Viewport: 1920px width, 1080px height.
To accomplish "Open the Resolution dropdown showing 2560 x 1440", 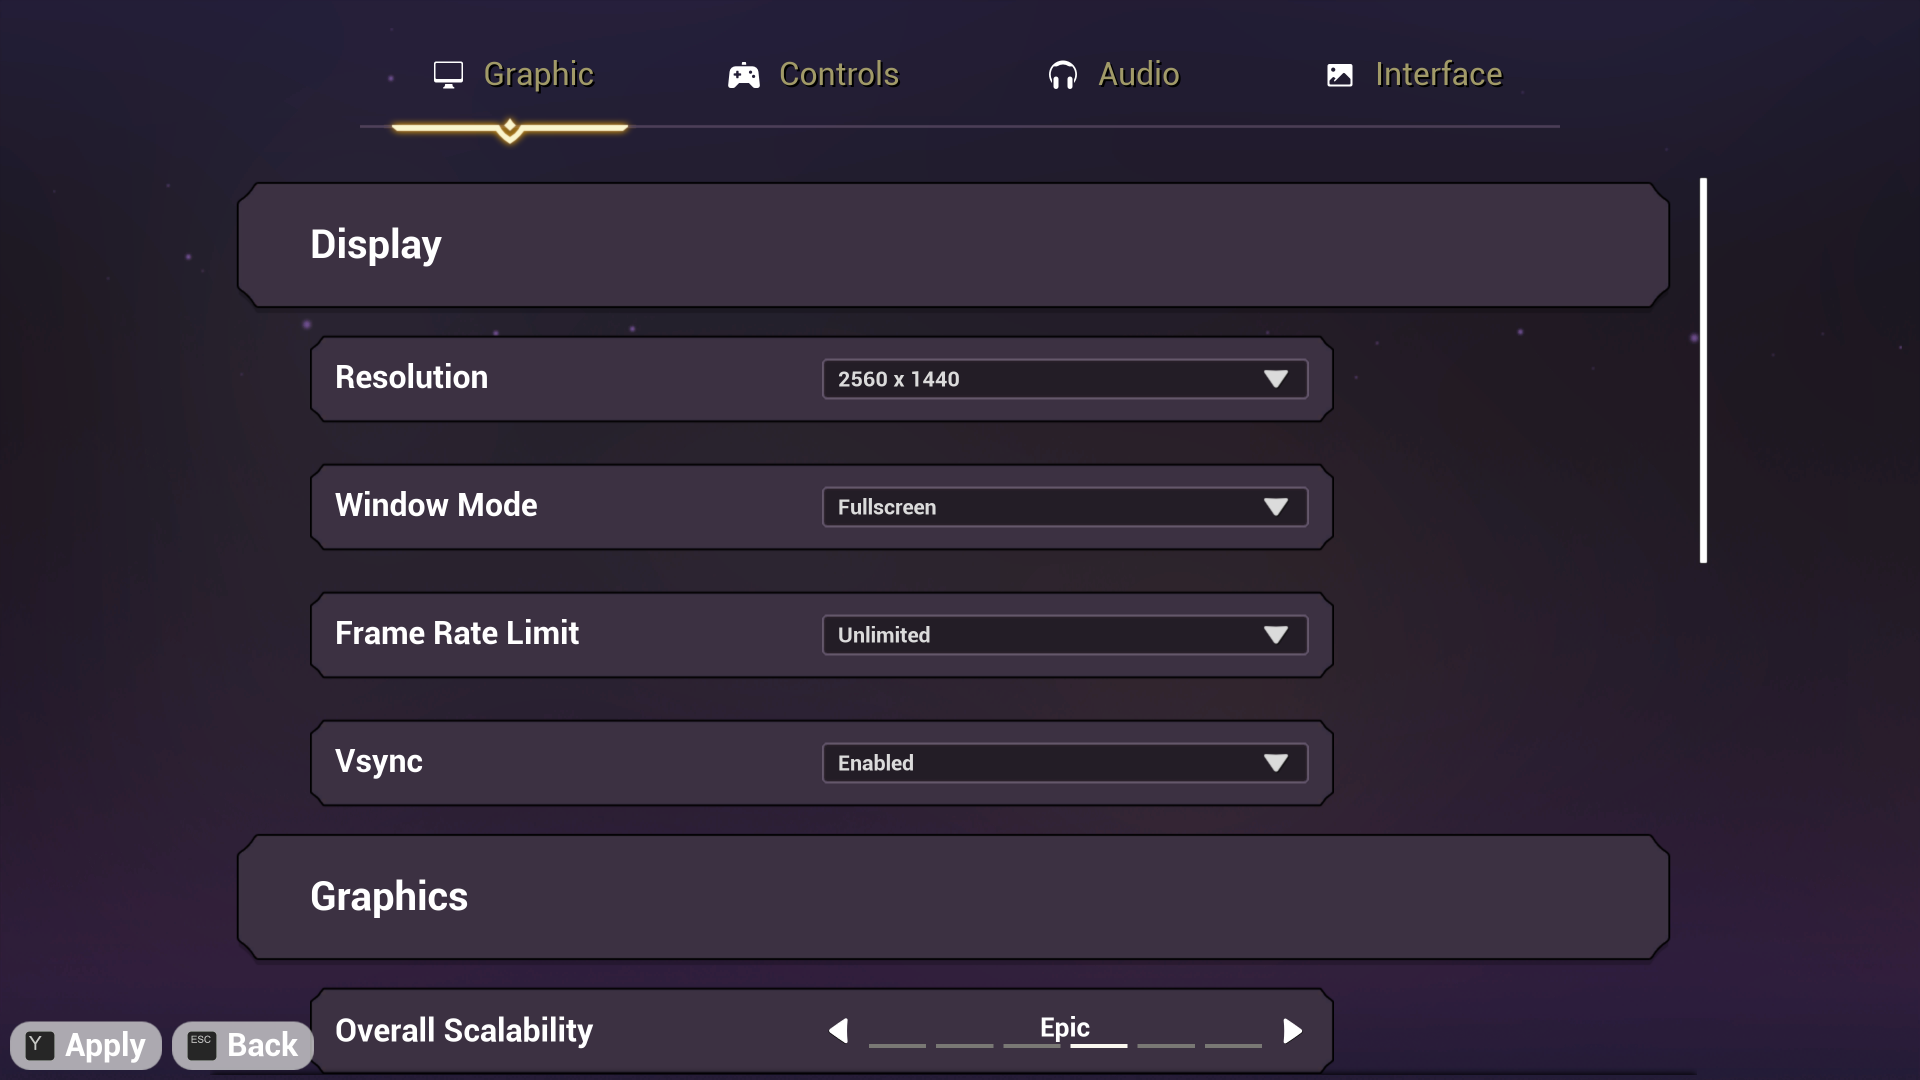I will [1065, 379].
